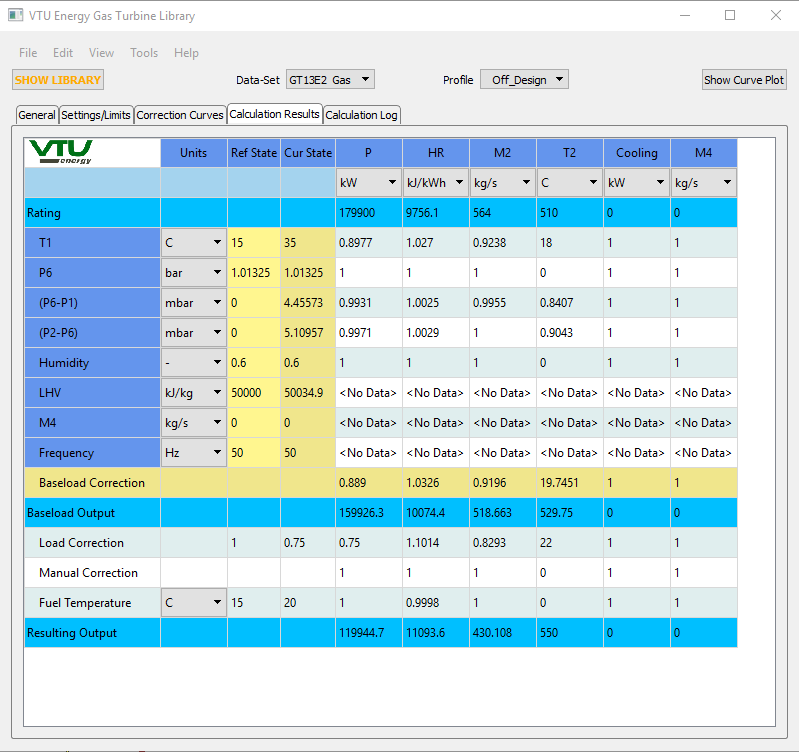This screenshot has height=752, width=799.
Task: Open the M4 row kg/s units dropdown
Action: [x=194, y=423]
